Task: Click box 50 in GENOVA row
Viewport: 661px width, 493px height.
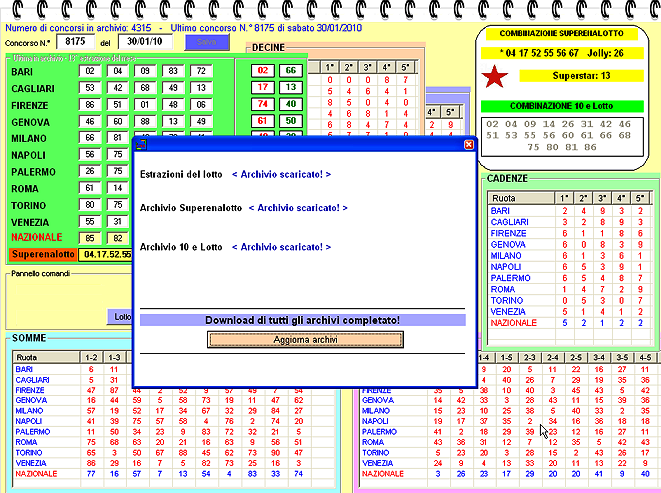Action: point(291,121)
